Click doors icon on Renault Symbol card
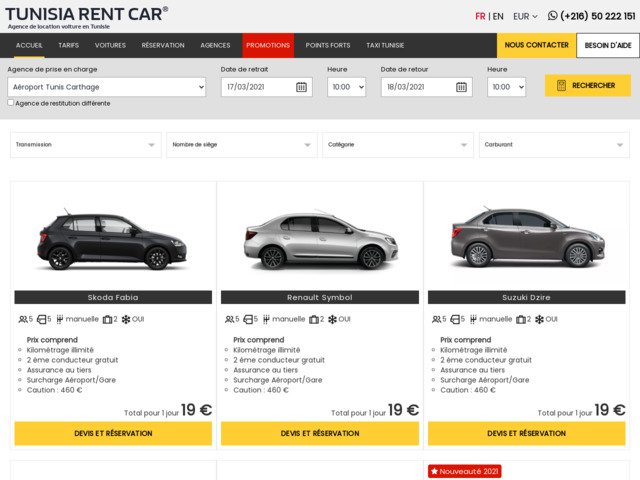This screenshot has height=480, width=640. pos(248,319)
